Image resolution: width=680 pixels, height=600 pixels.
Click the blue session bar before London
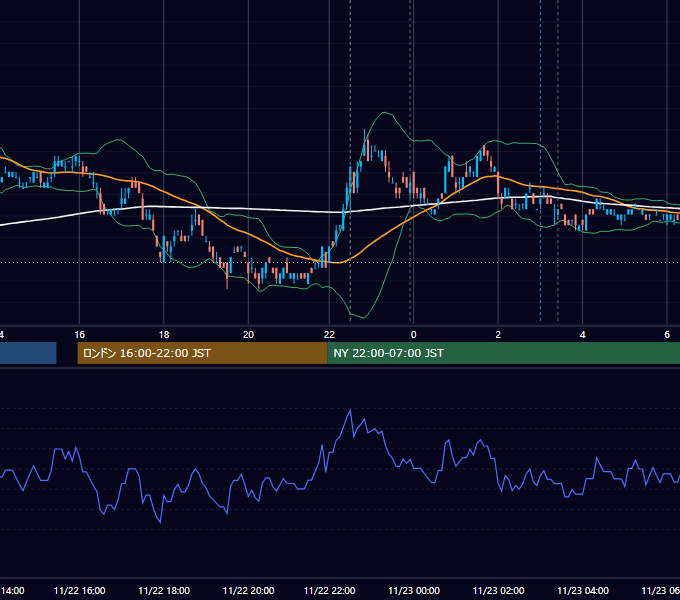(28, 353)
